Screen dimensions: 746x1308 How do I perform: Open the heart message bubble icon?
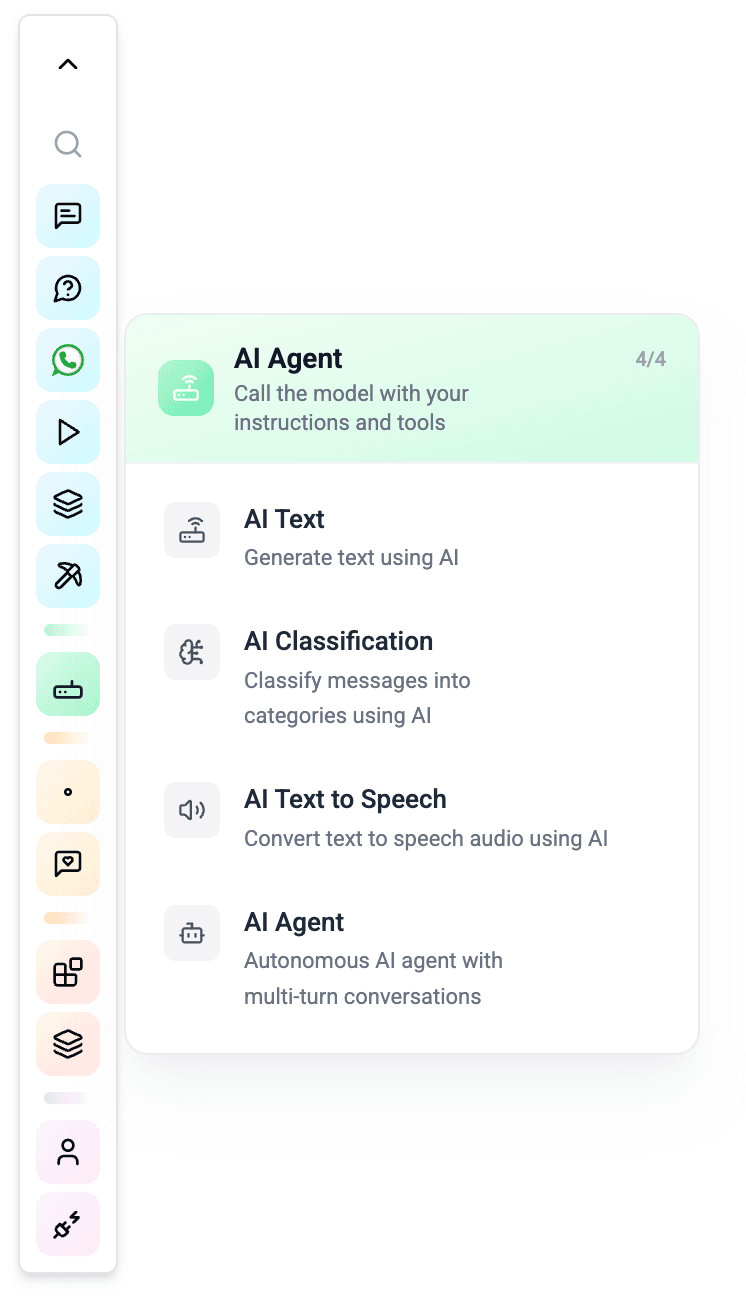click(x=68, y=864)
